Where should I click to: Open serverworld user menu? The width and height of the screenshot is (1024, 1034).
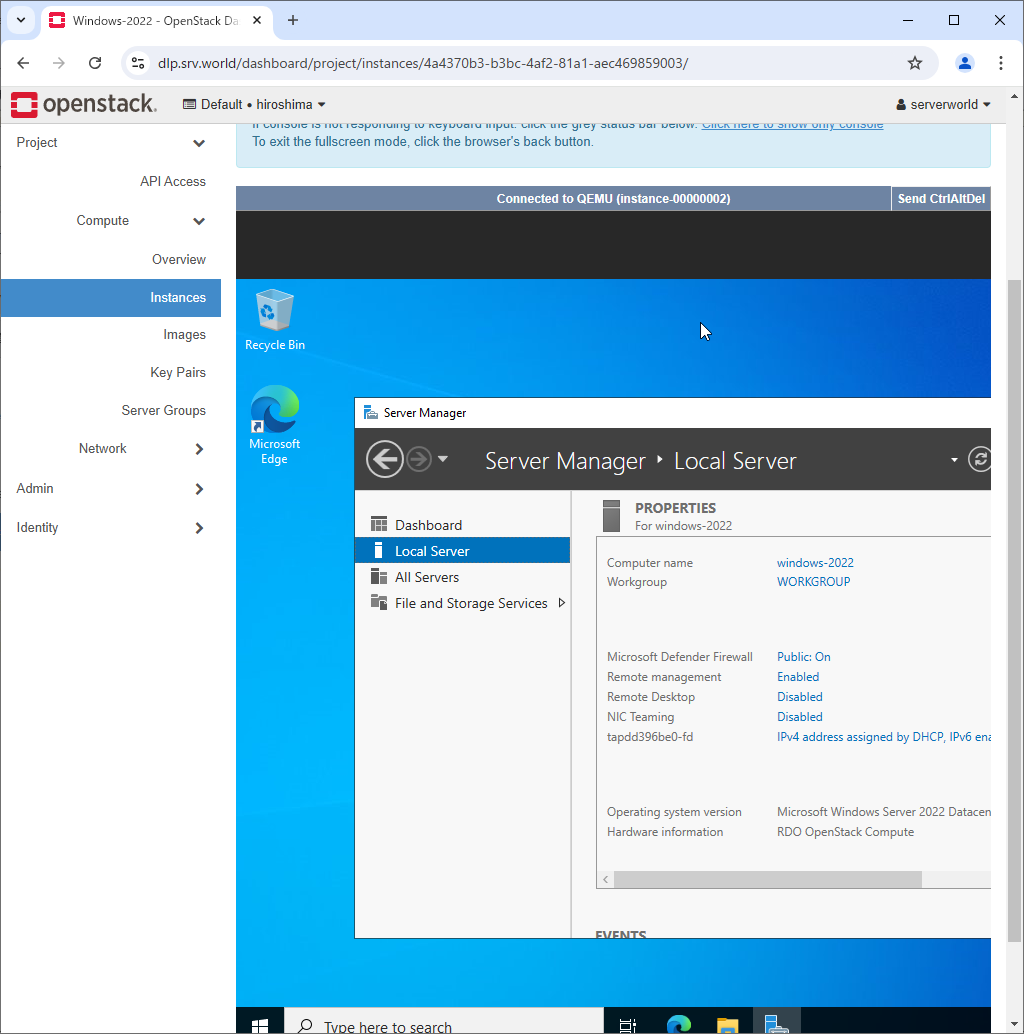pos(943,104)
